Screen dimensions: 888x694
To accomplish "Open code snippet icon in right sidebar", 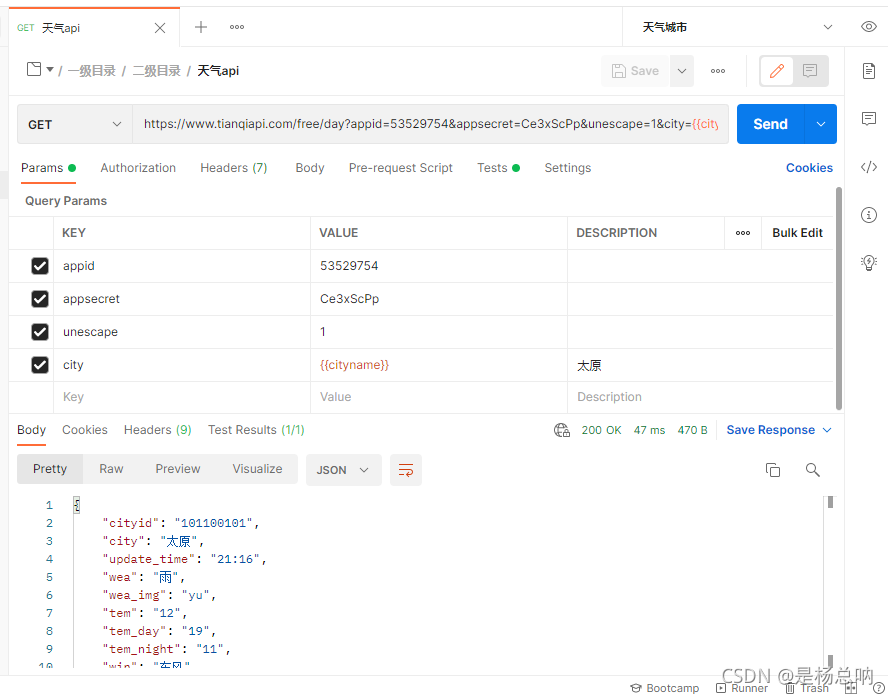I will coord(869,167).
